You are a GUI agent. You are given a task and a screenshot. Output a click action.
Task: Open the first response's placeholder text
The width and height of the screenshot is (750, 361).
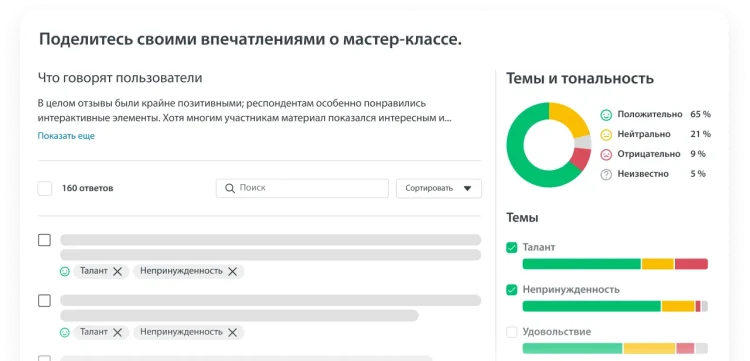point(270,247)
